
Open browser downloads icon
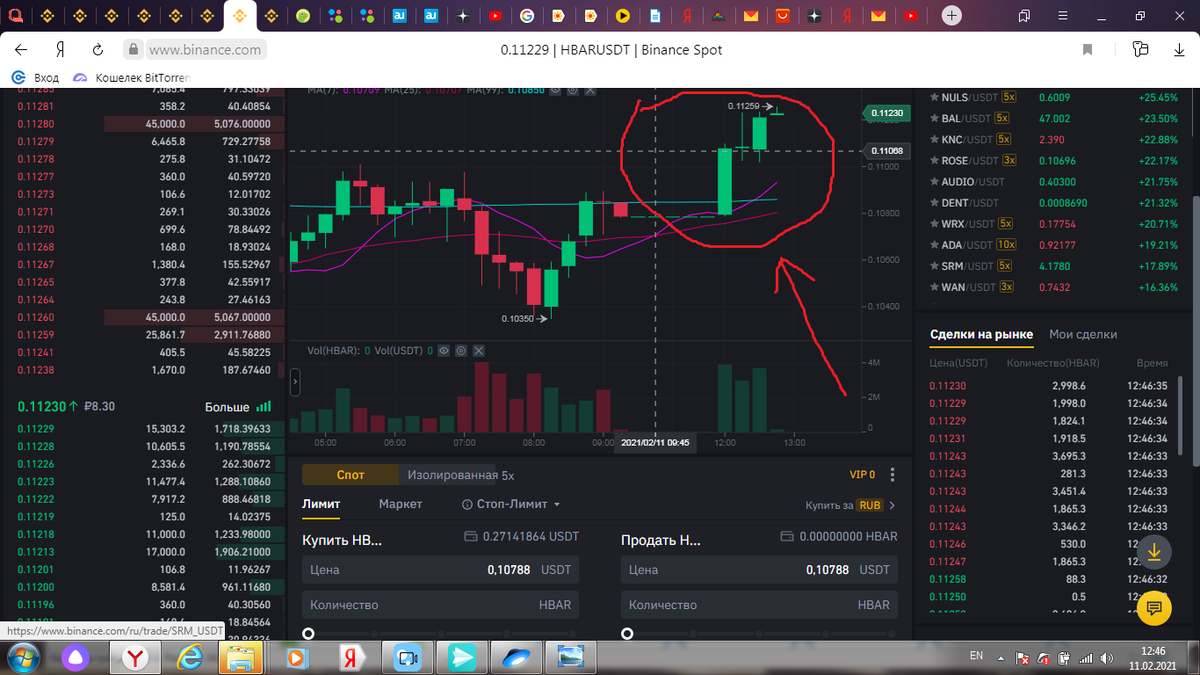(x=1179, y=50)
